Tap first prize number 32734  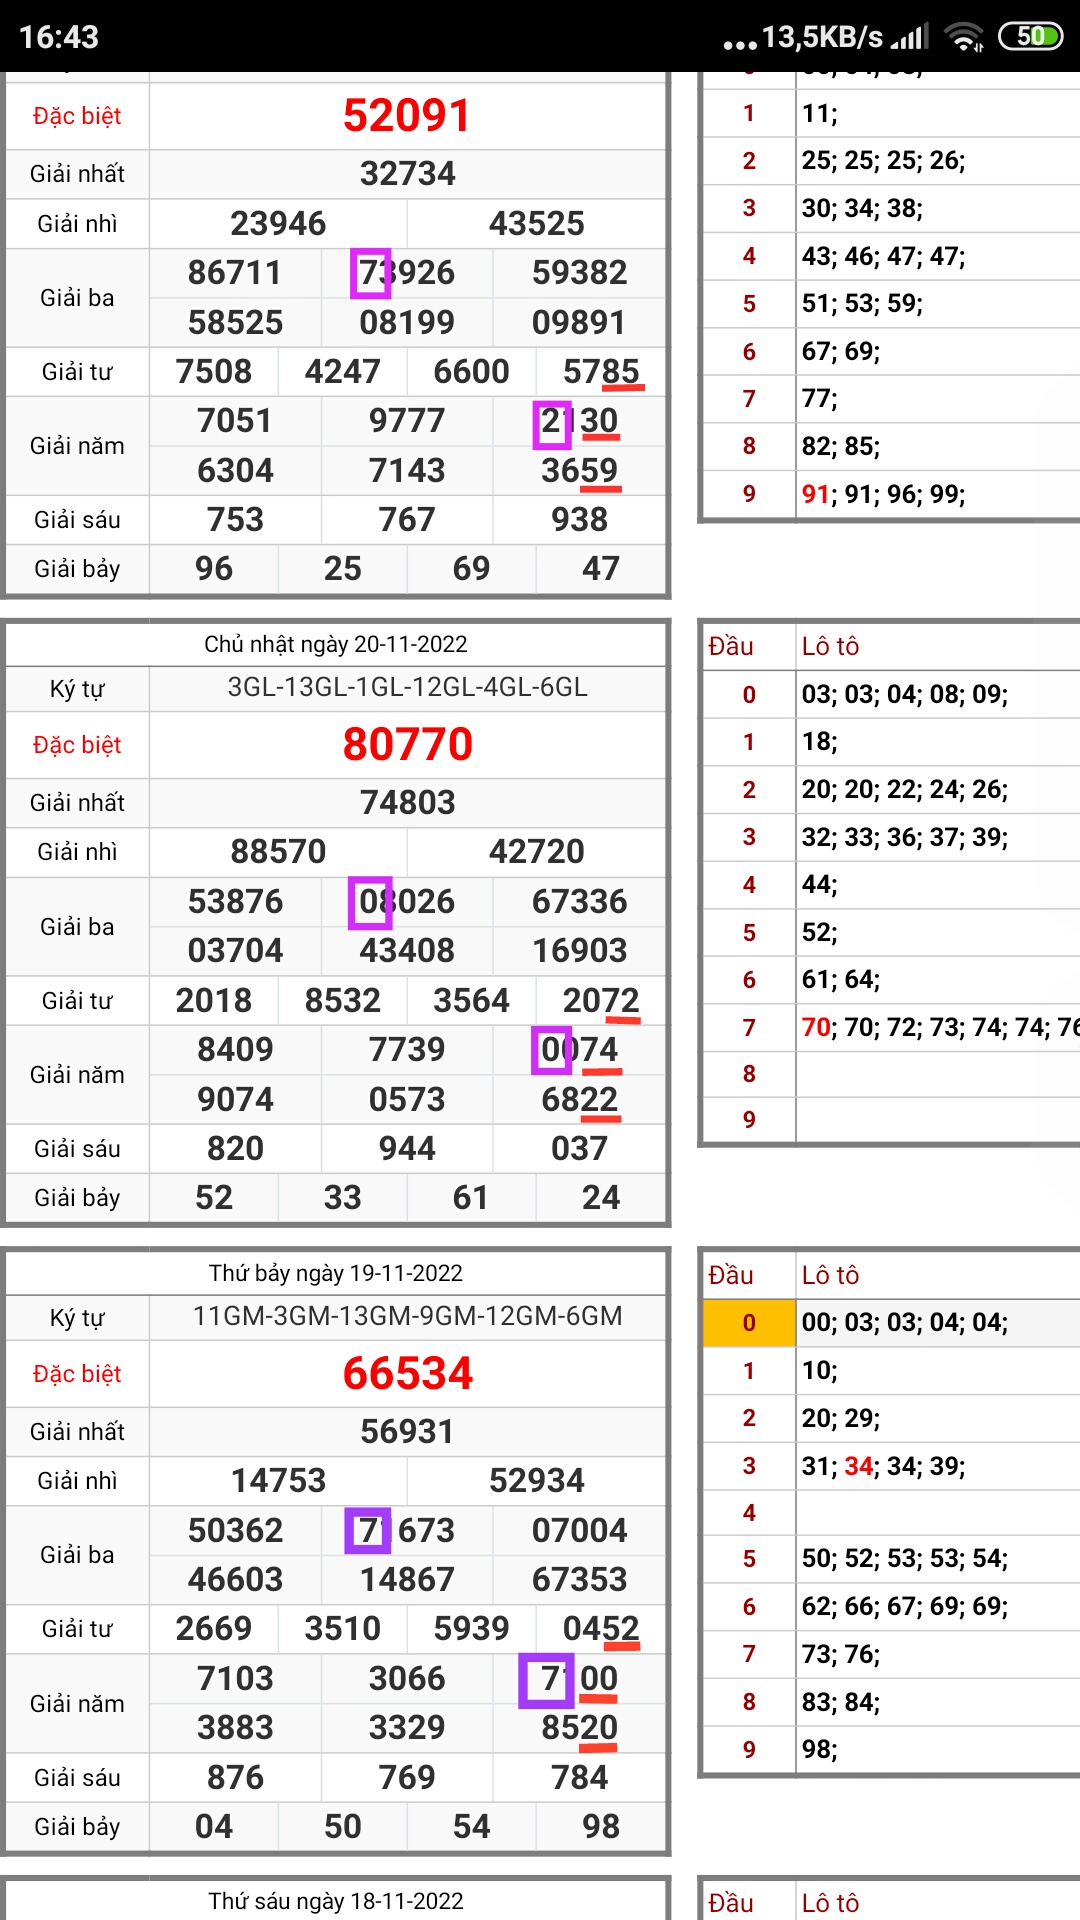pos(407,174)
